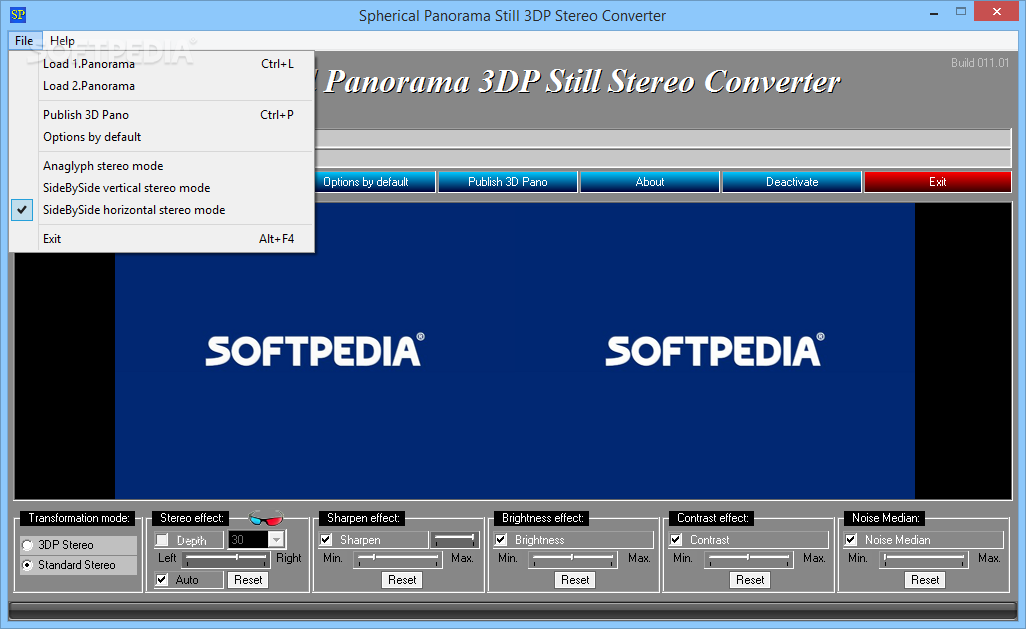This screenshot has width=1026, height=629.
Task: Click the red Exit button
Action: click(x=938, y=182)
